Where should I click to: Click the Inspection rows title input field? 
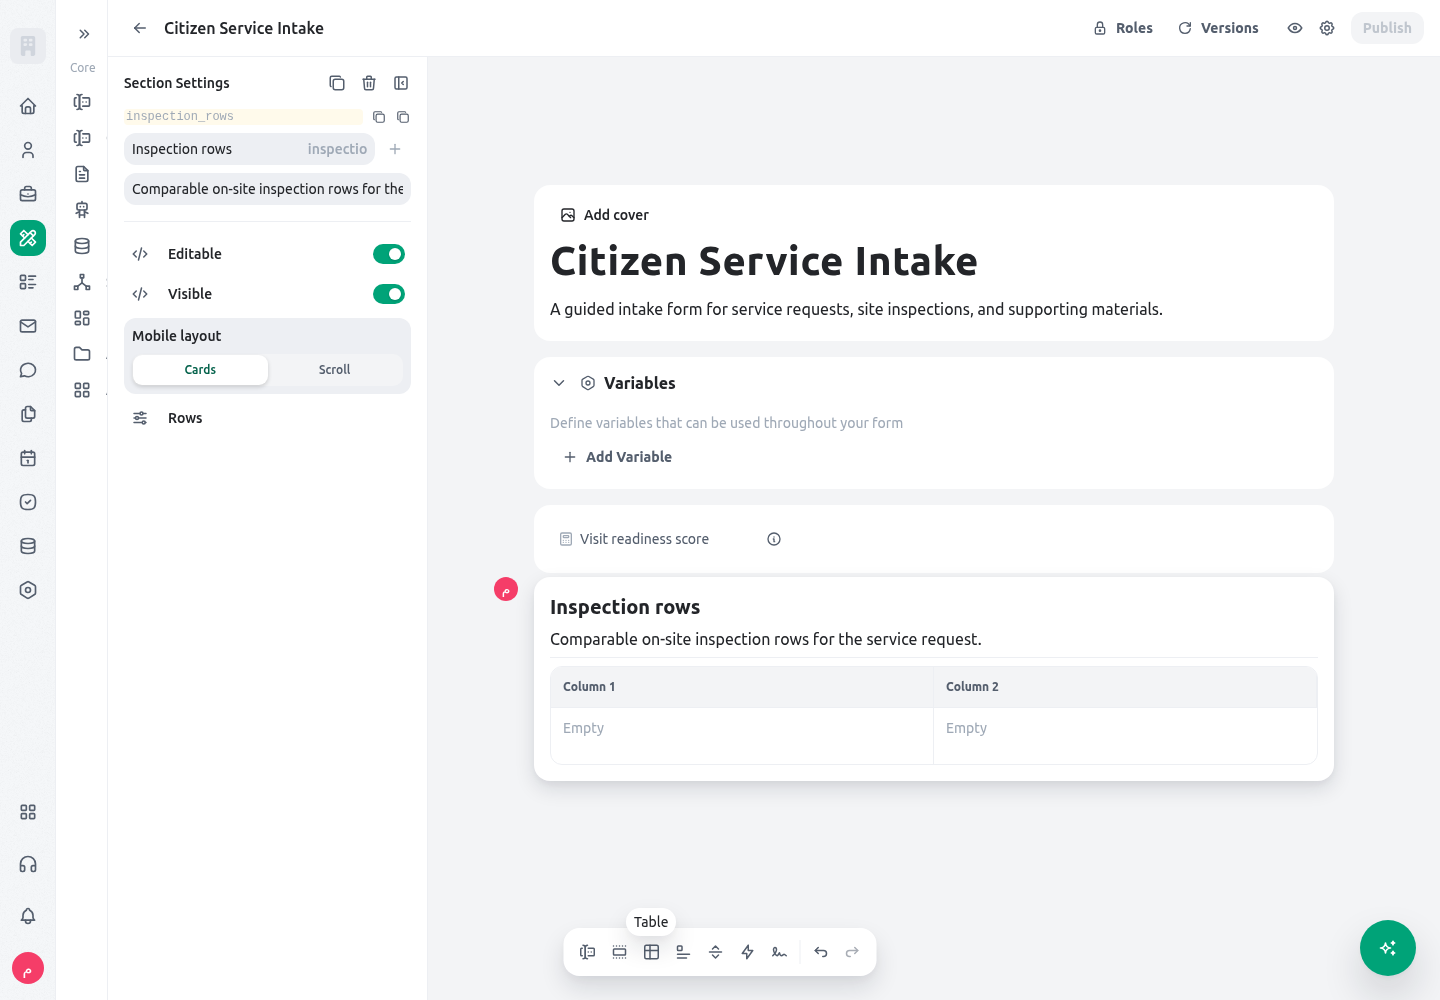249,149
